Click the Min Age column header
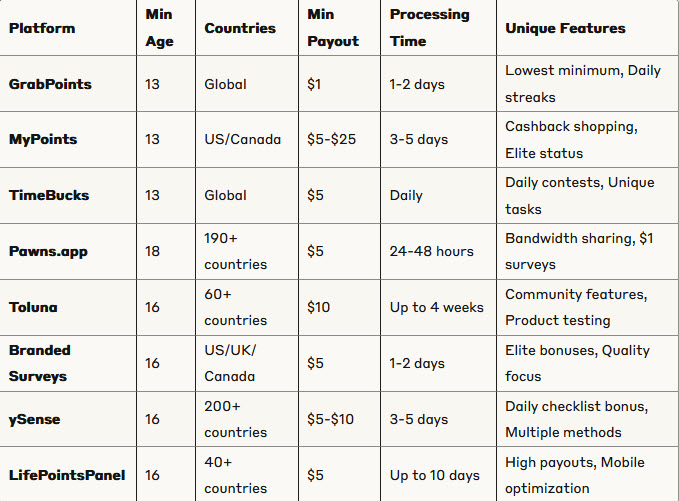This screenshot has height=501, width=679. 159,28
